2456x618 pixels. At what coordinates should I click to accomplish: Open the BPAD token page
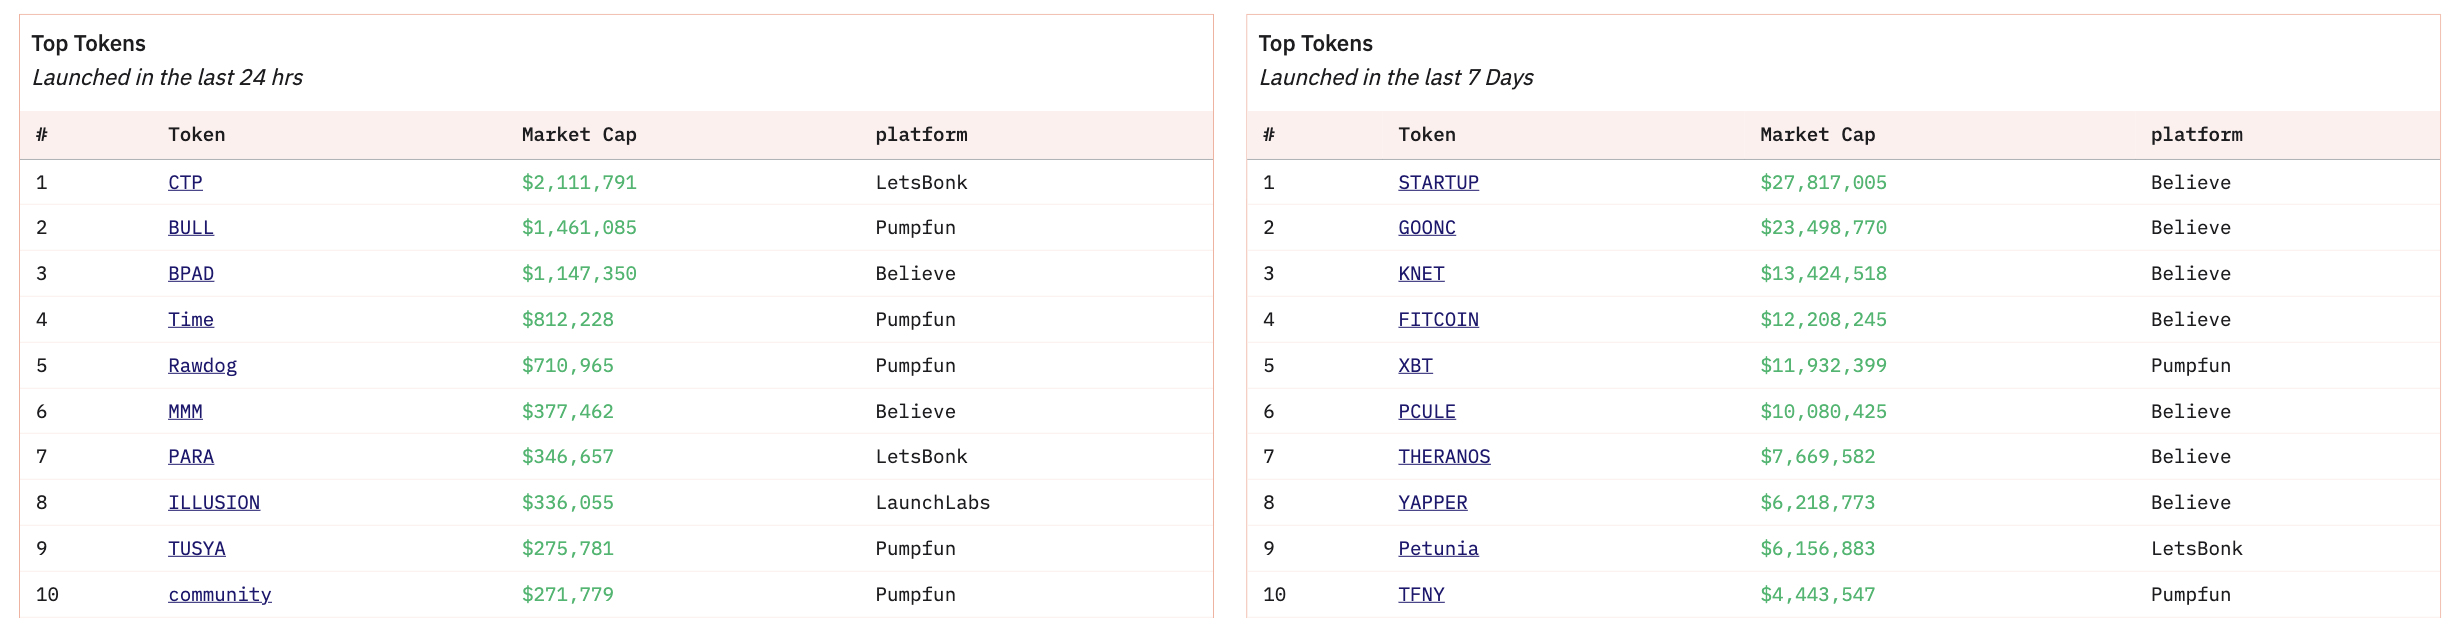(190, 274)
